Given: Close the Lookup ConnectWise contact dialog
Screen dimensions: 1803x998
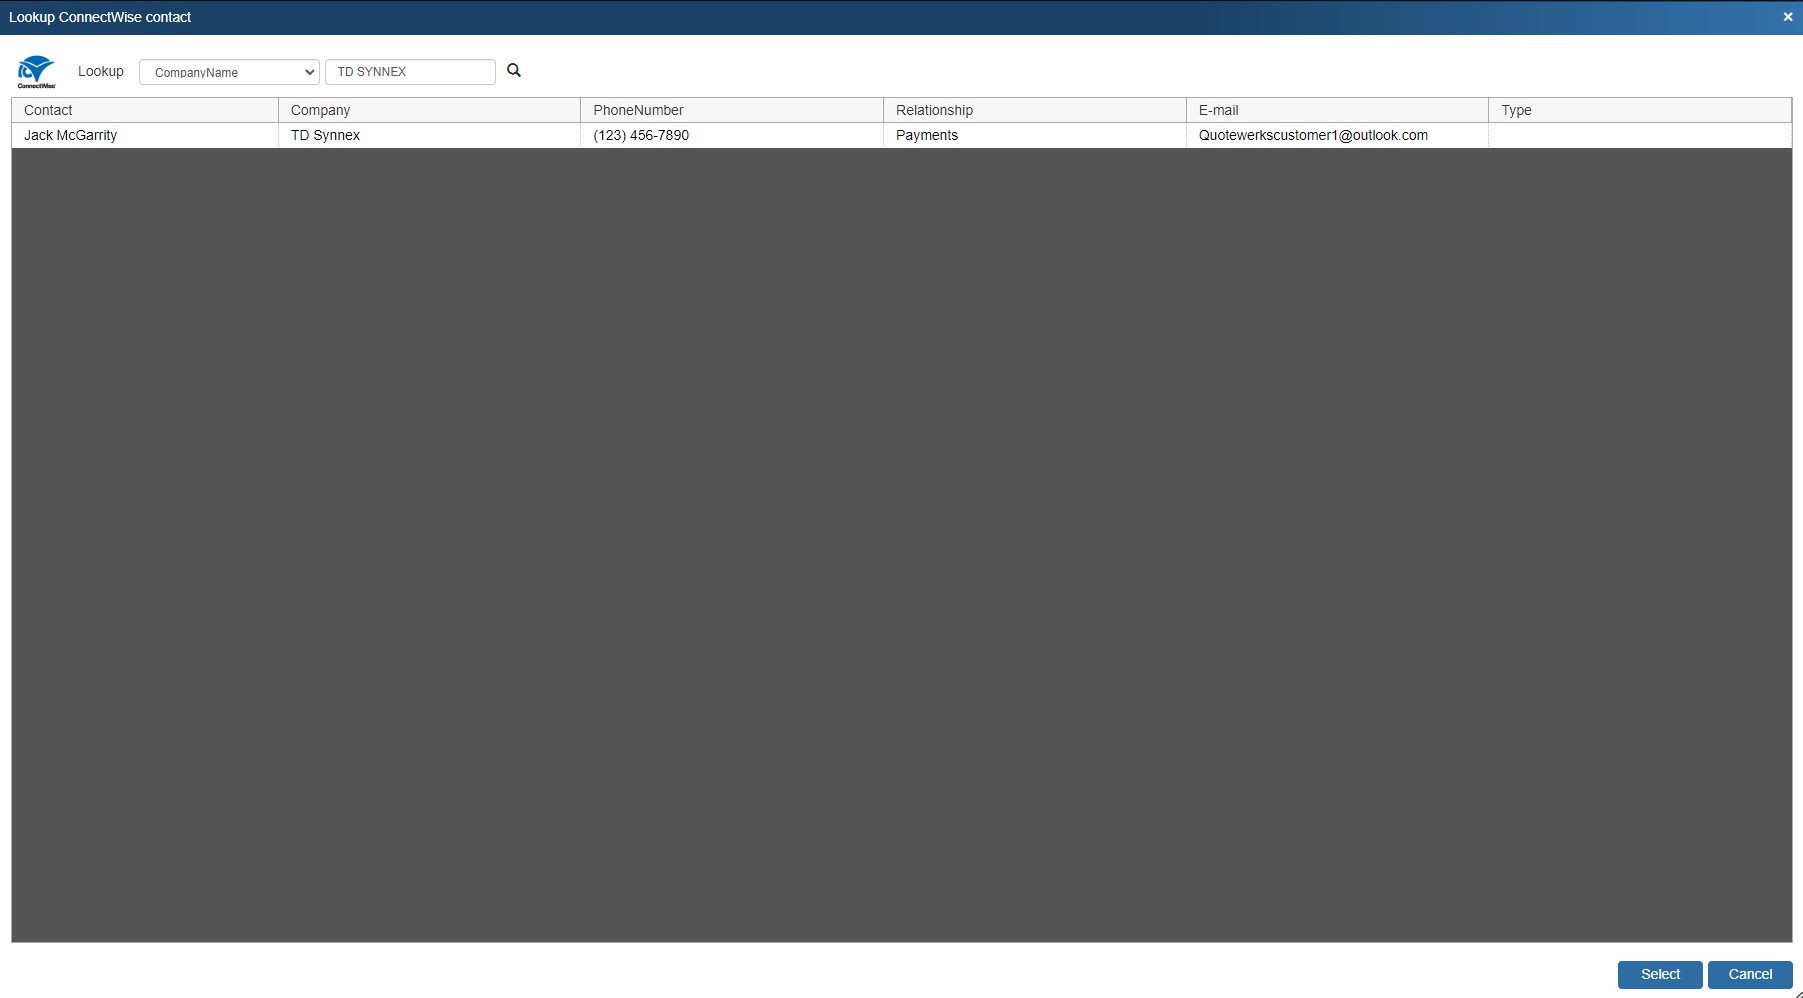Looking at the screenshot, I should point(1788,17).
